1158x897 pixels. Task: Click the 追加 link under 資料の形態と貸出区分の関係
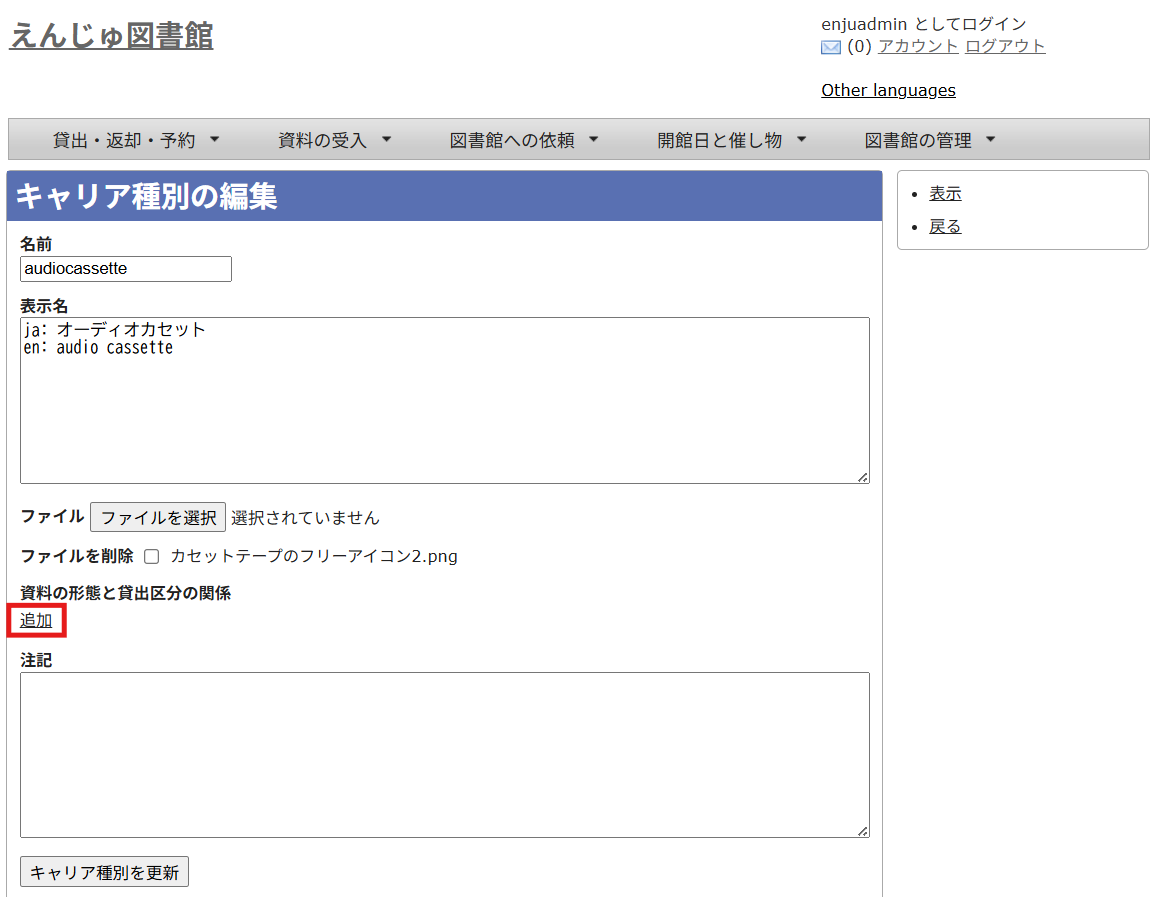pos(36,620)
